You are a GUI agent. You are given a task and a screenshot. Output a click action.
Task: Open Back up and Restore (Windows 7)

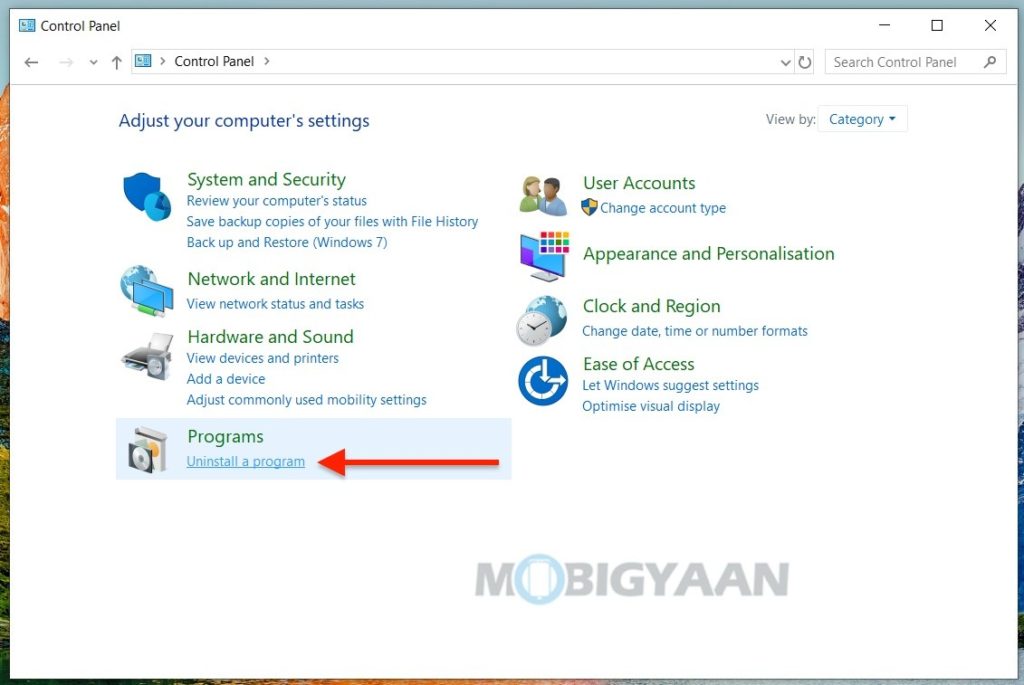pos(286,242)
